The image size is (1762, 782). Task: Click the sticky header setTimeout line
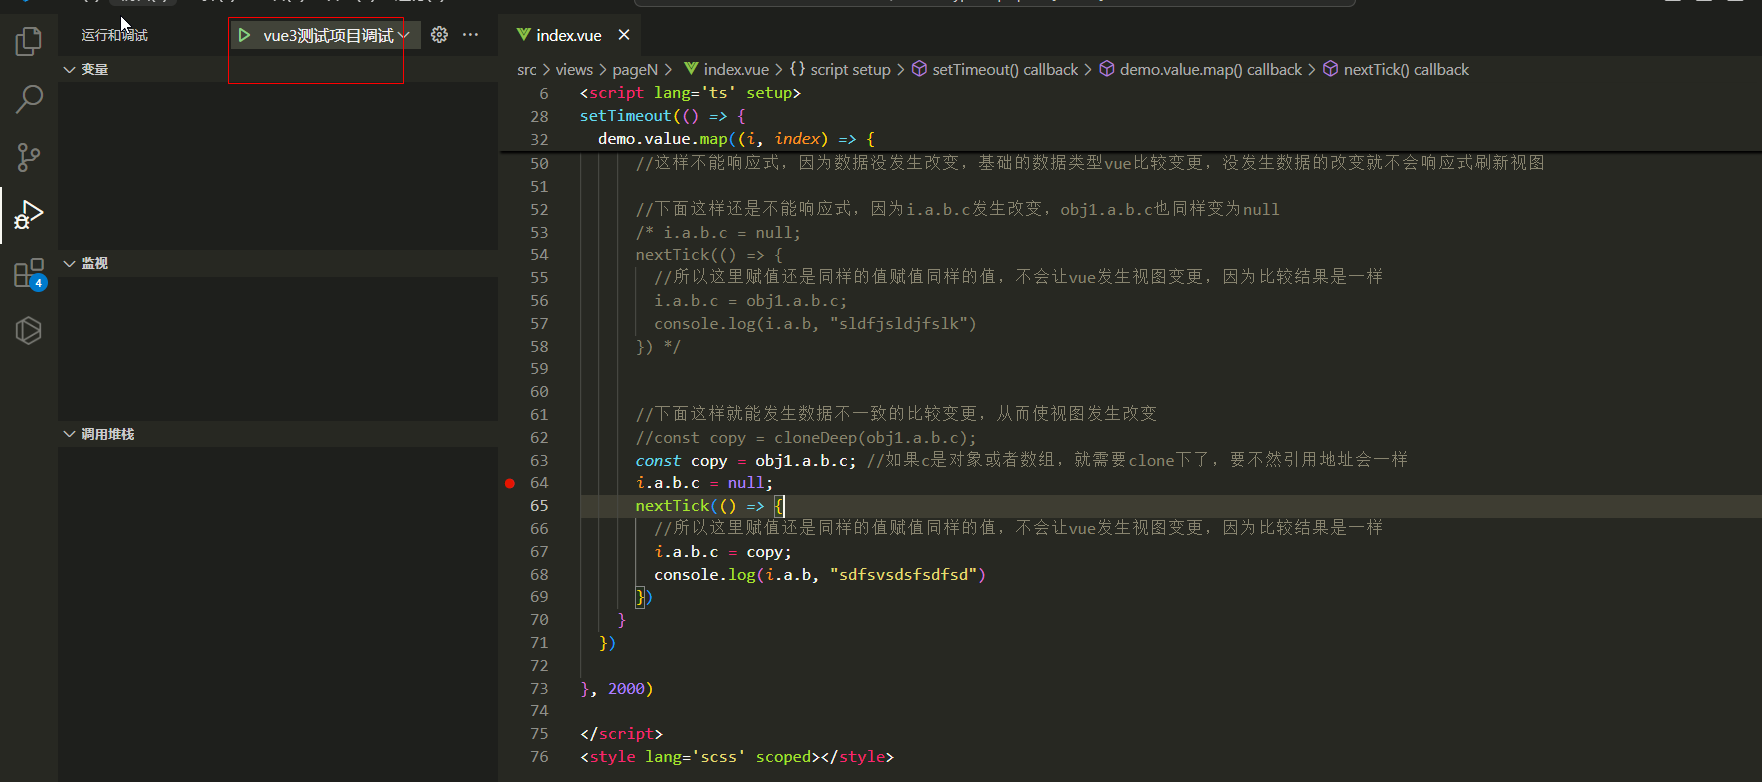[662, 116]
